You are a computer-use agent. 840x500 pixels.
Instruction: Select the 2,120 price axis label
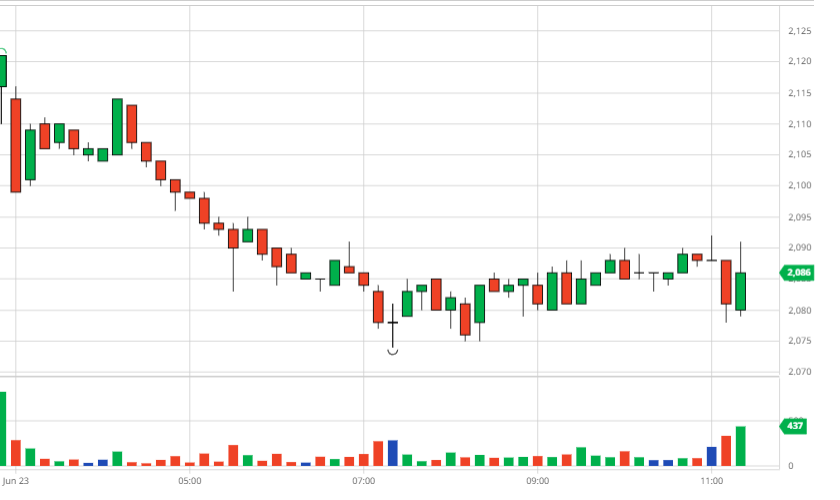pos(800,61)
